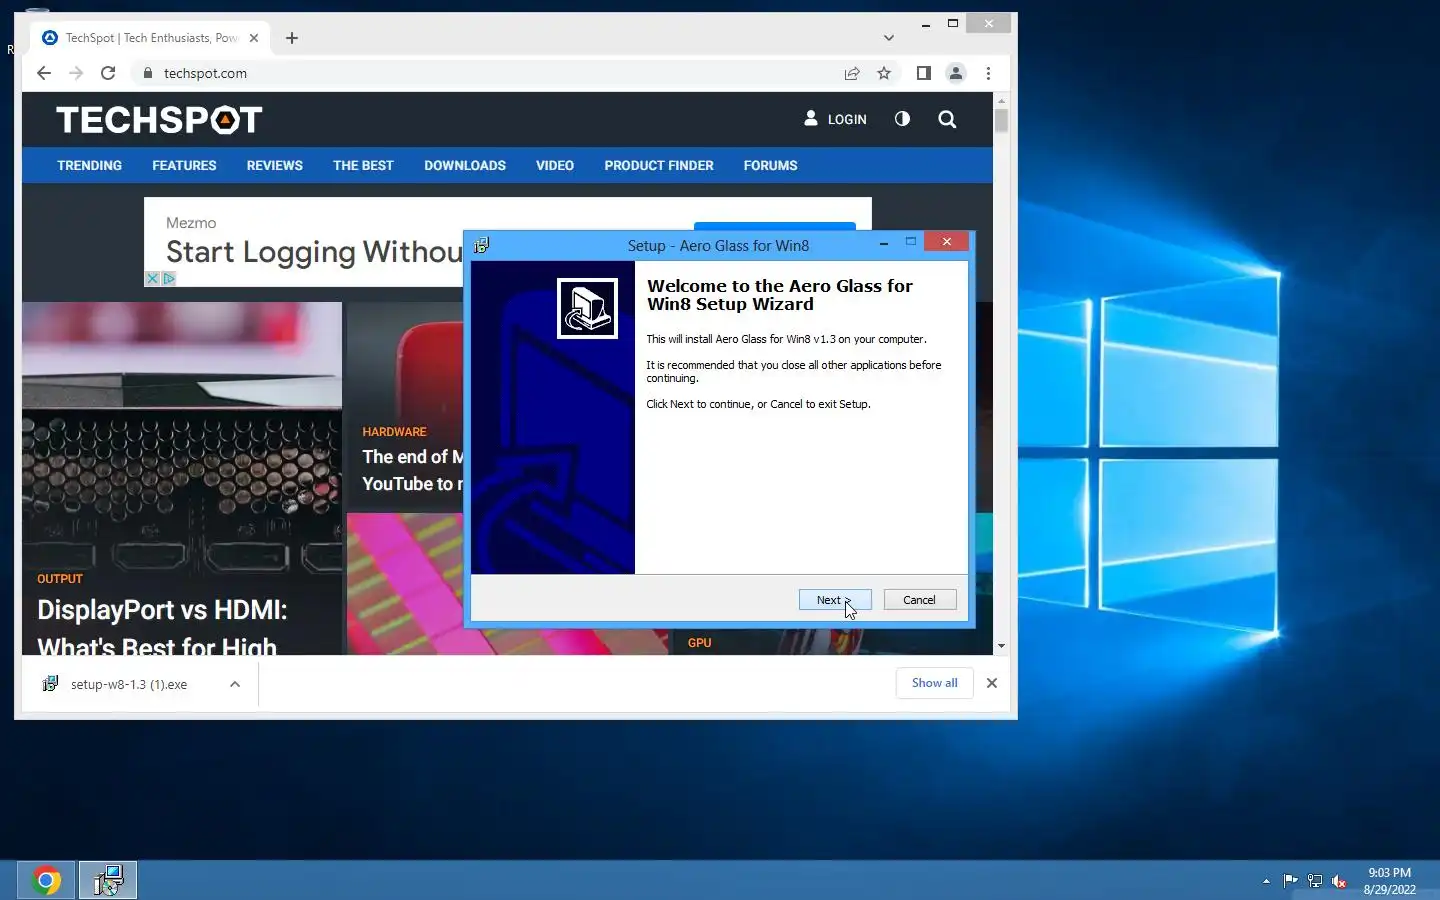The height and width of the screenshot is (900, 1440).
Task: Open Chrome three-dot menu
Action: (x=988, y=73)
